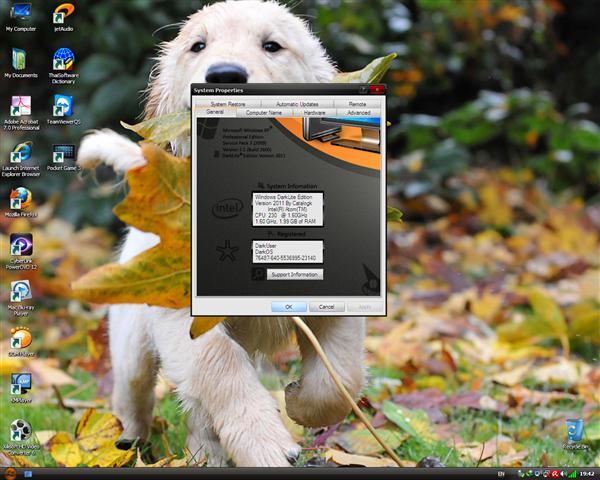The image size is (600, 480).
Task: Click the Support Information button
Action: click(294, 274)
